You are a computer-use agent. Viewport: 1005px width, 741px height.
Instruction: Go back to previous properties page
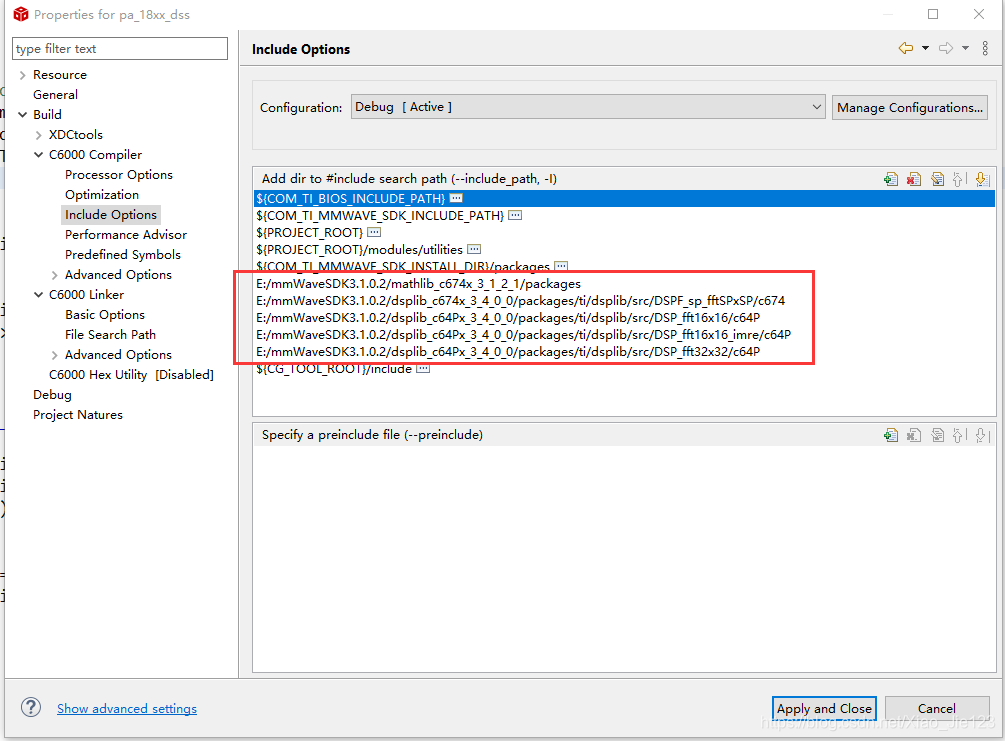pyautogui.click(x=906, y=48)
